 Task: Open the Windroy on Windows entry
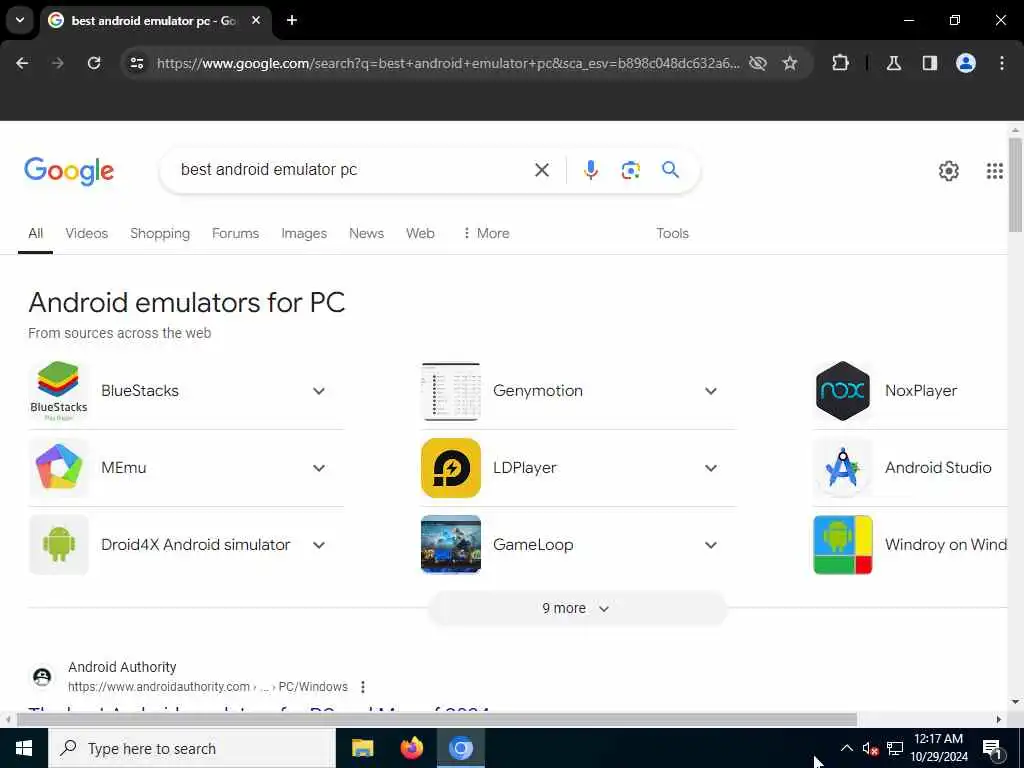coord(946,545)
